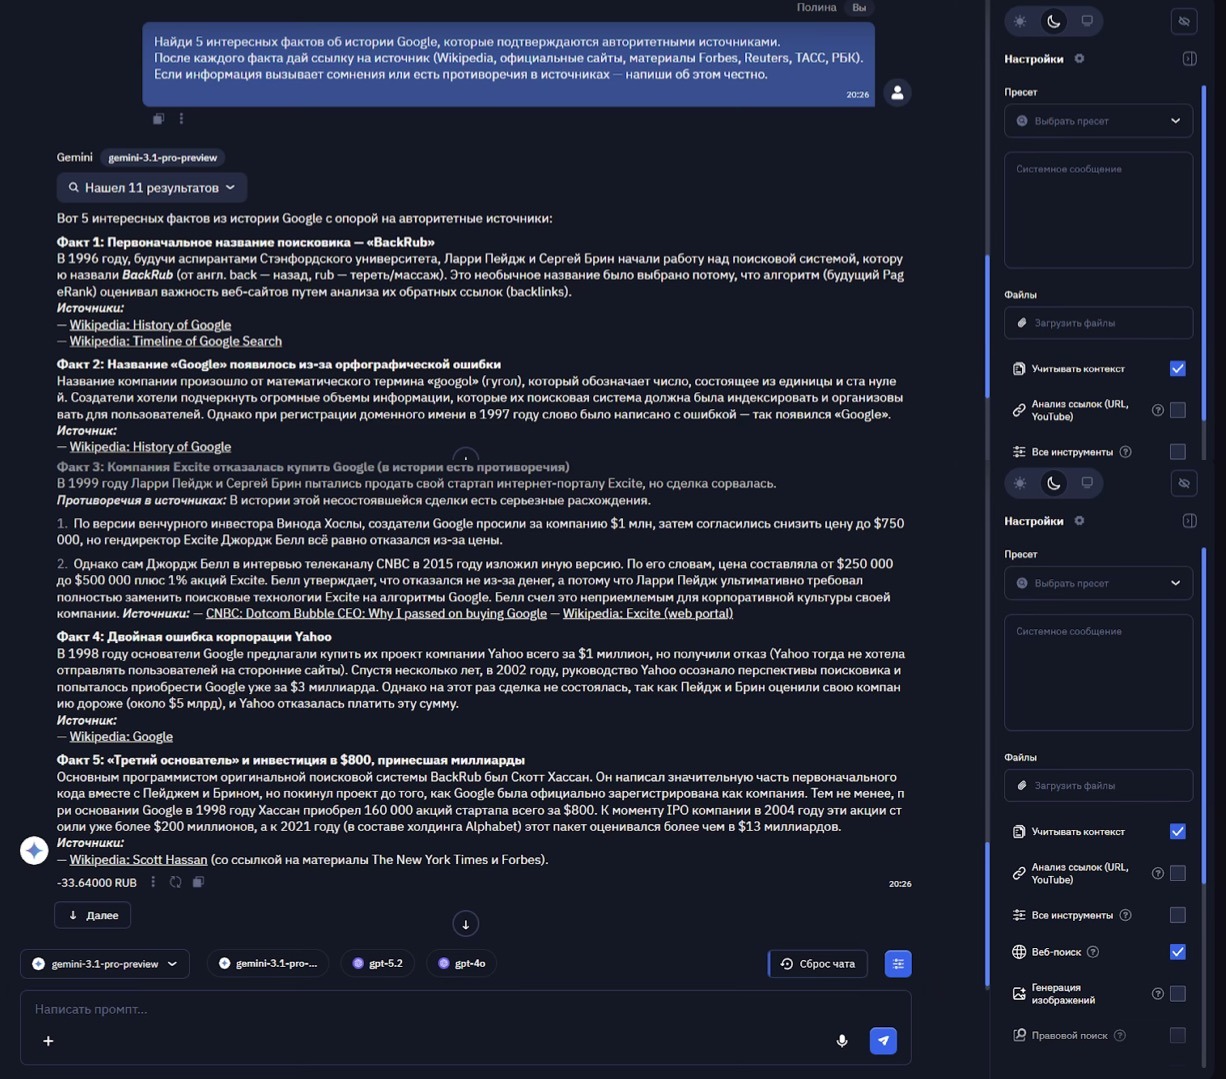The width and height of the screenshot is (1226, 1079).
Task: Click paperclip icon in lower Загрузить файлы field
Action: [1022, 786]
